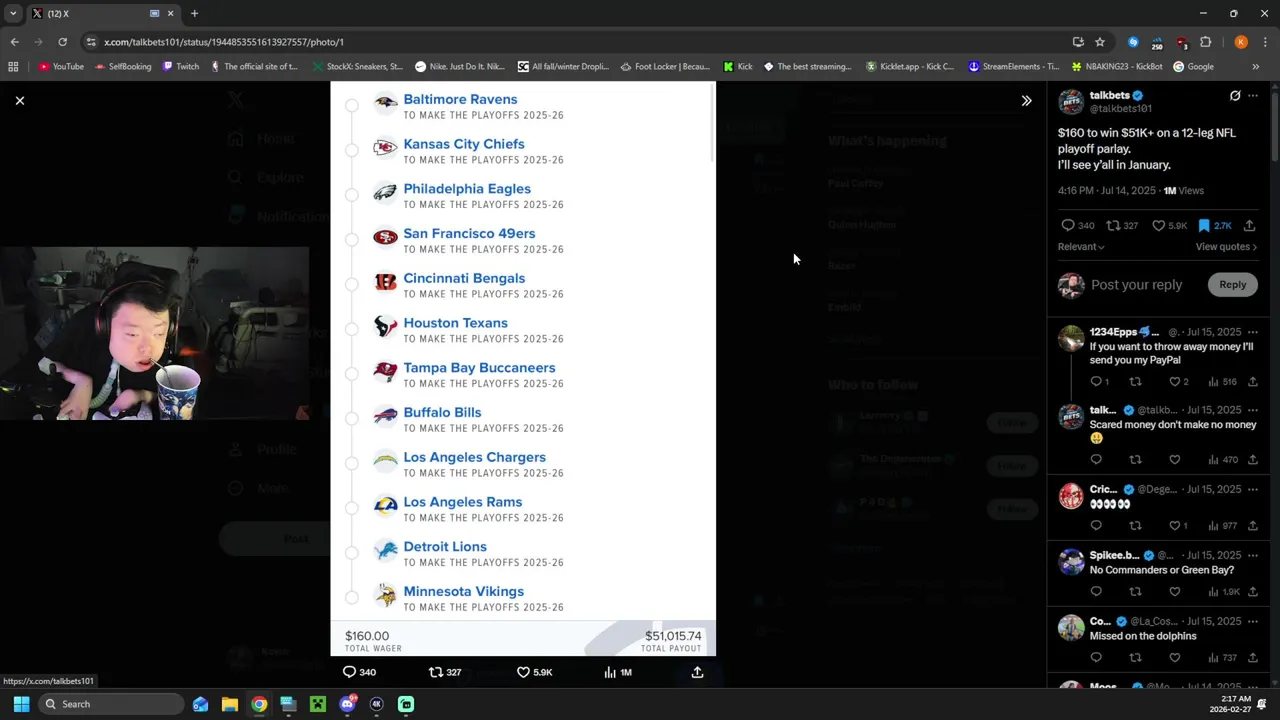
Task: Open the Chrome extensions puzzle icon
Action: tap(1205, 42)
